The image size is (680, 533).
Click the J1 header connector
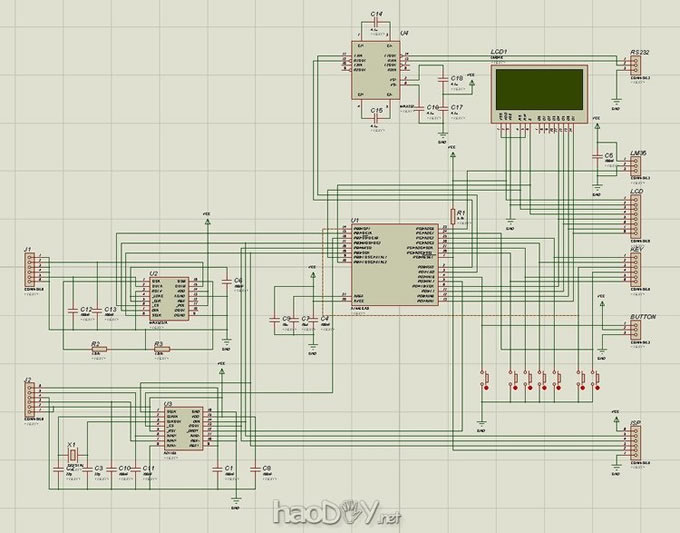[31, 270]
